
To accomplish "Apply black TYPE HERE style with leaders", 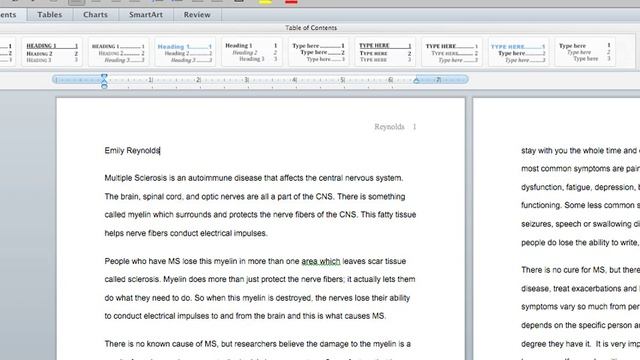I will [x=451, y=52].
